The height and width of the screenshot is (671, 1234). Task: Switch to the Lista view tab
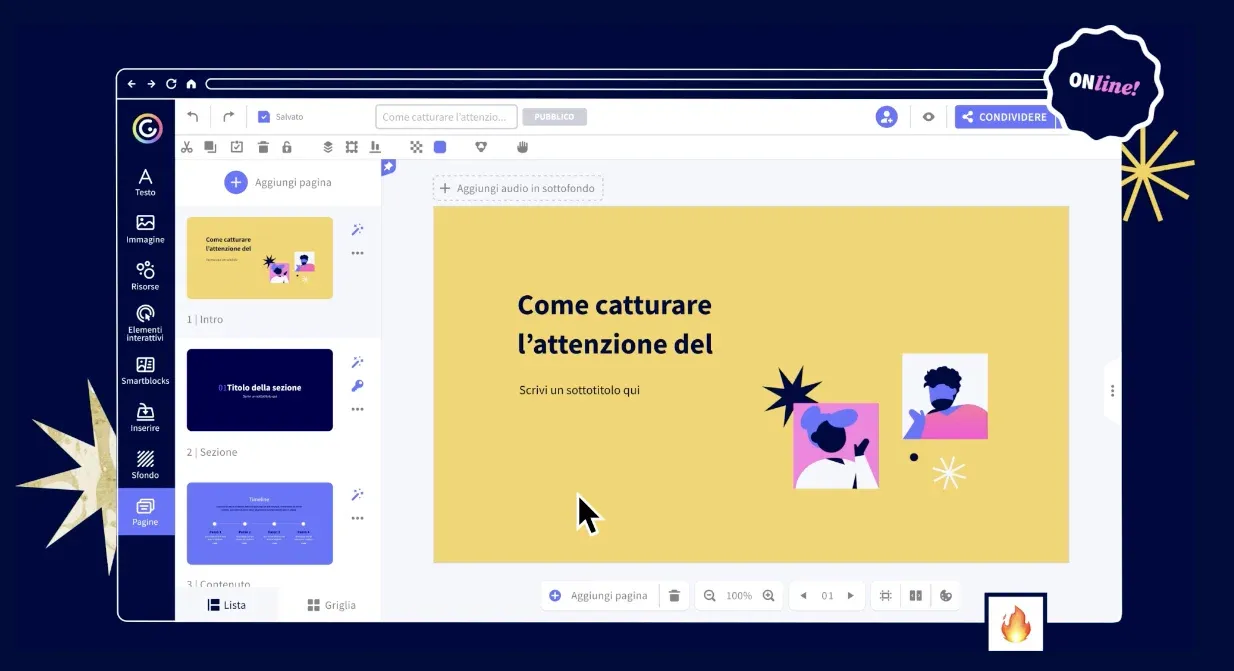[x=226, y=604]
